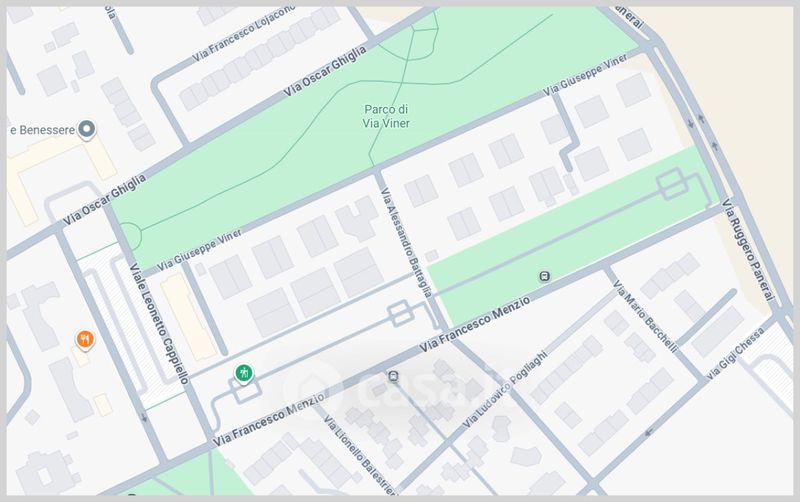Select the green park marker pin
This screenshot has width=800, height=502.
tap(242, 373)
